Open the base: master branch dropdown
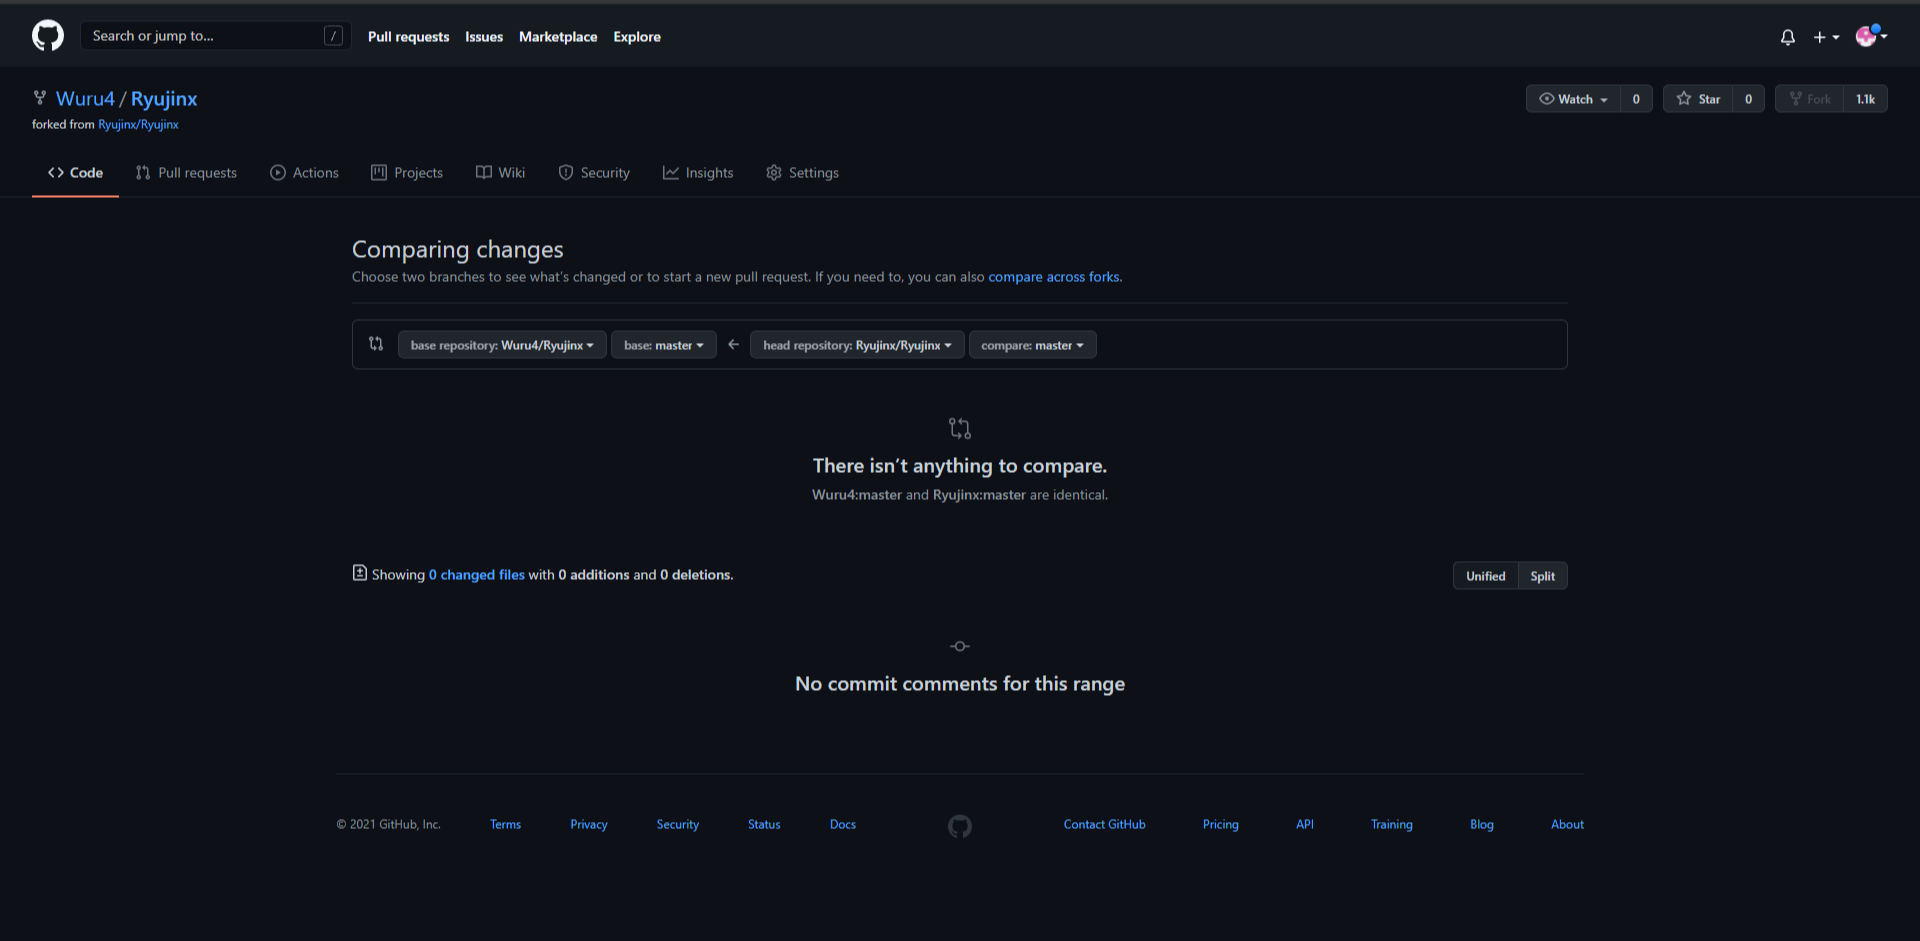Screen dimensions: 1920x941 click(x=664, y=345)
